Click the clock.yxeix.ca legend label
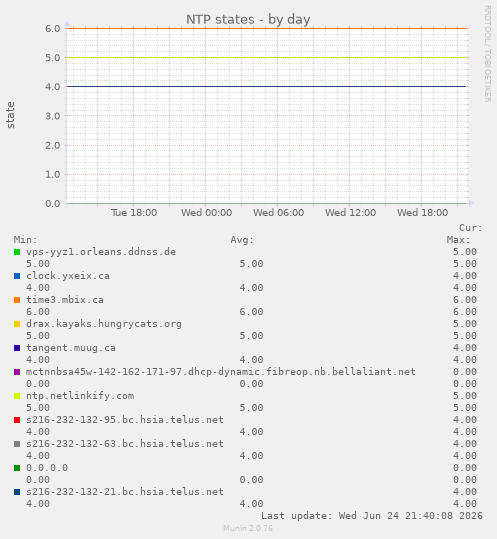 point(68,276)
